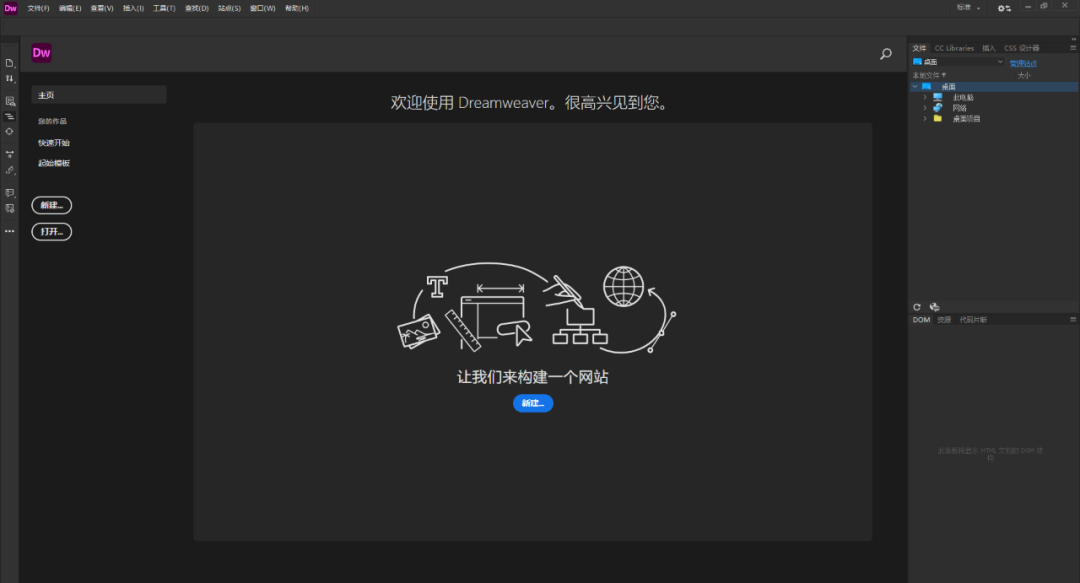Collapse the 桌面 folder in the file tree
Screen dimensions: 1080x583
pyautogui.click(x=915, y=86)
